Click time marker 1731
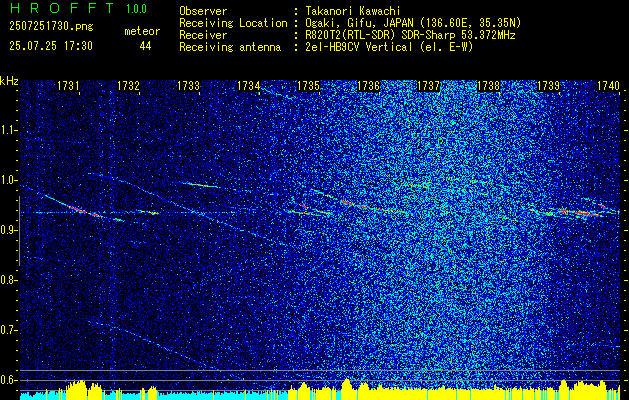Viewport: 629px width, 400px height. (68, 86)
